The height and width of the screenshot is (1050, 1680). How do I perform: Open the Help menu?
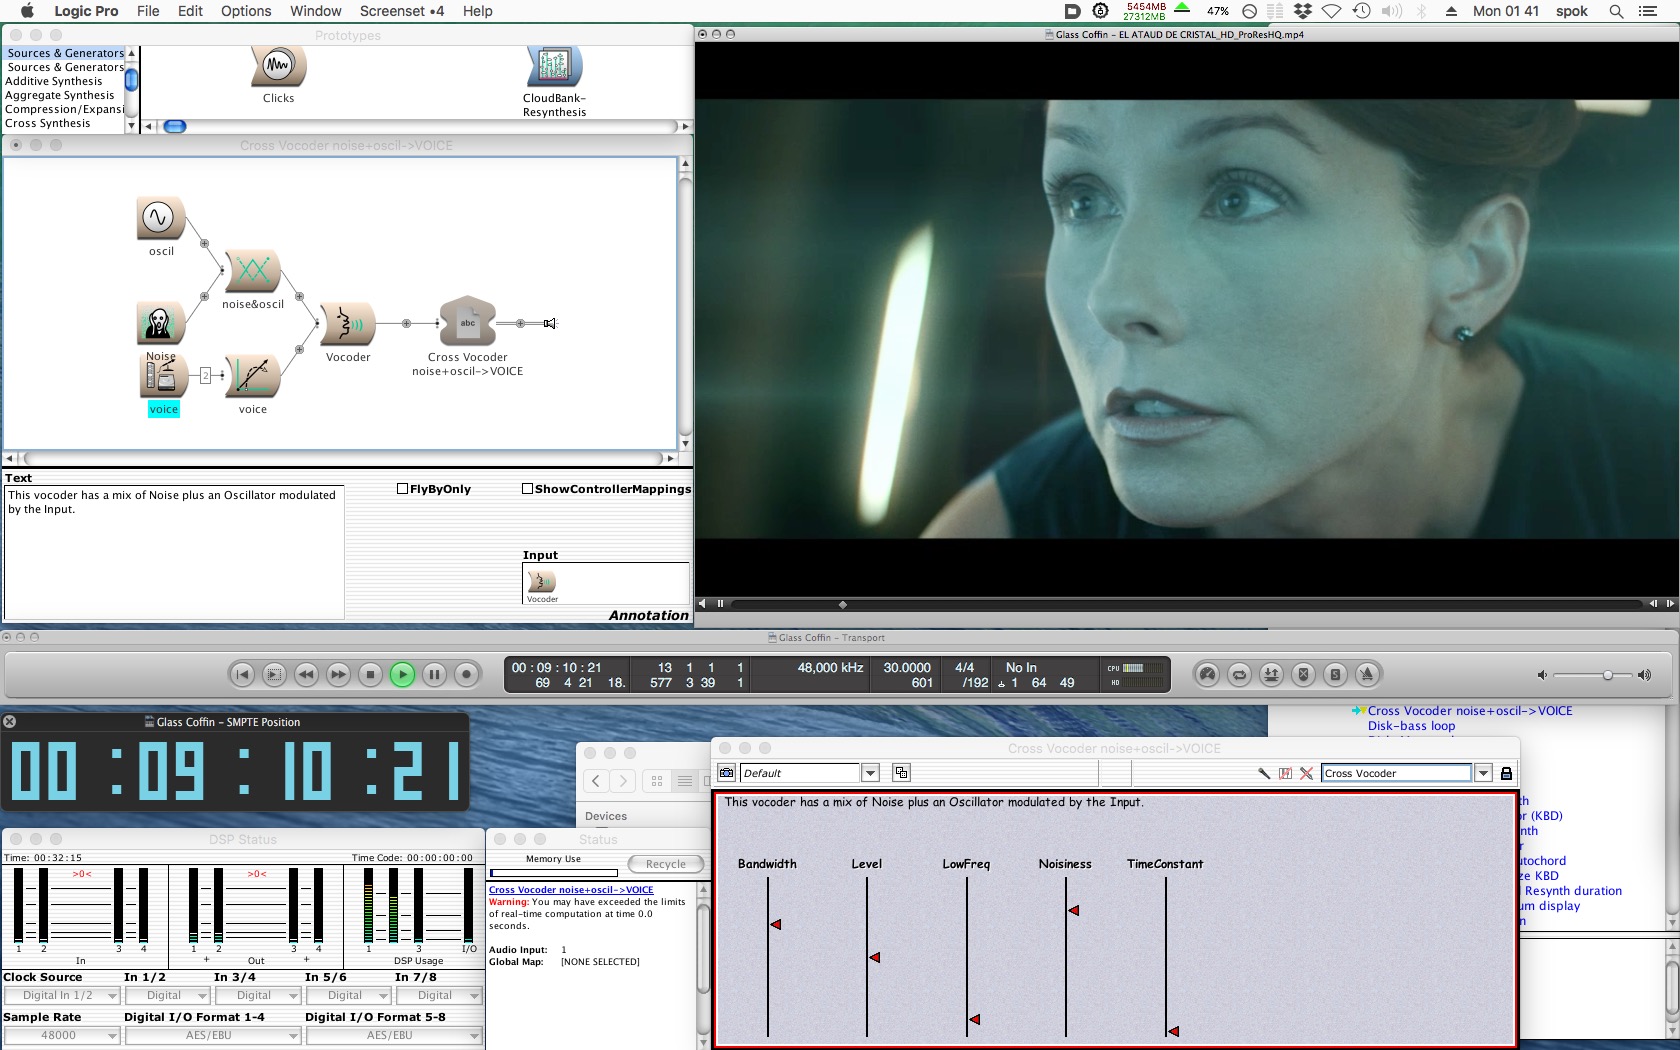[477, 11]
